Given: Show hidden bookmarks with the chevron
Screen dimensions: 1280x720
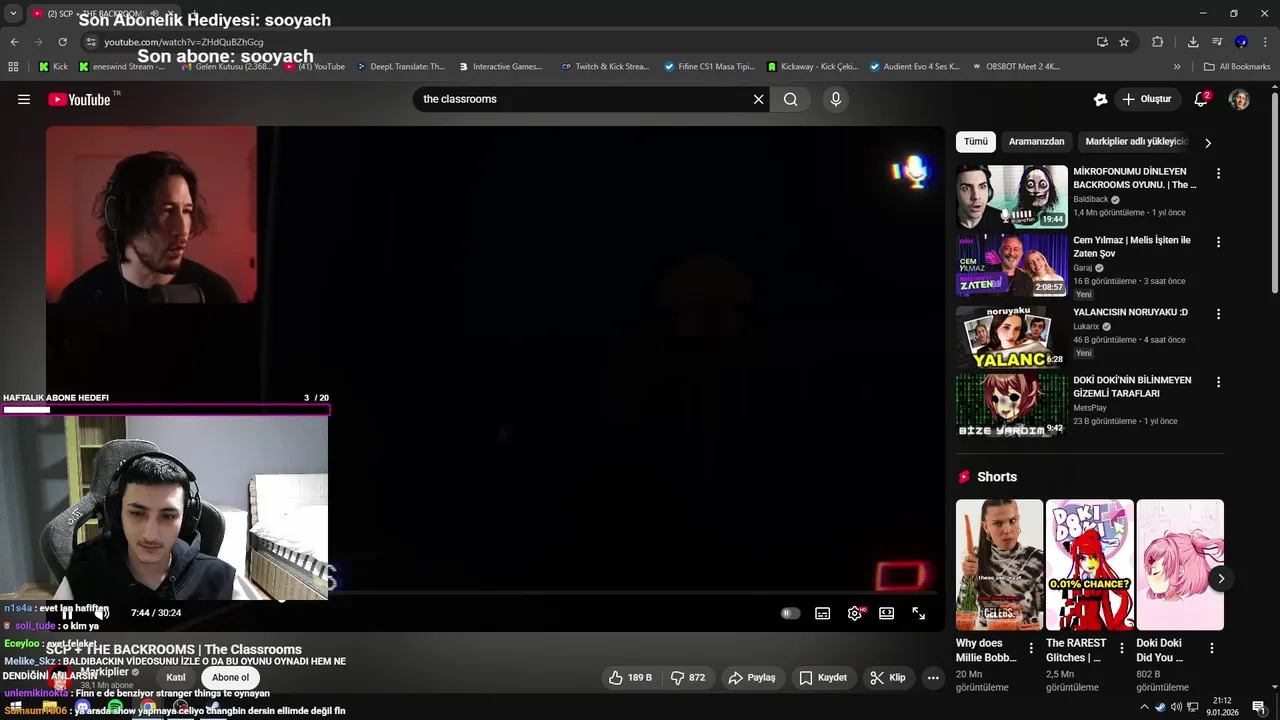Looking at the screenshot, I should tap(1177, 67).
